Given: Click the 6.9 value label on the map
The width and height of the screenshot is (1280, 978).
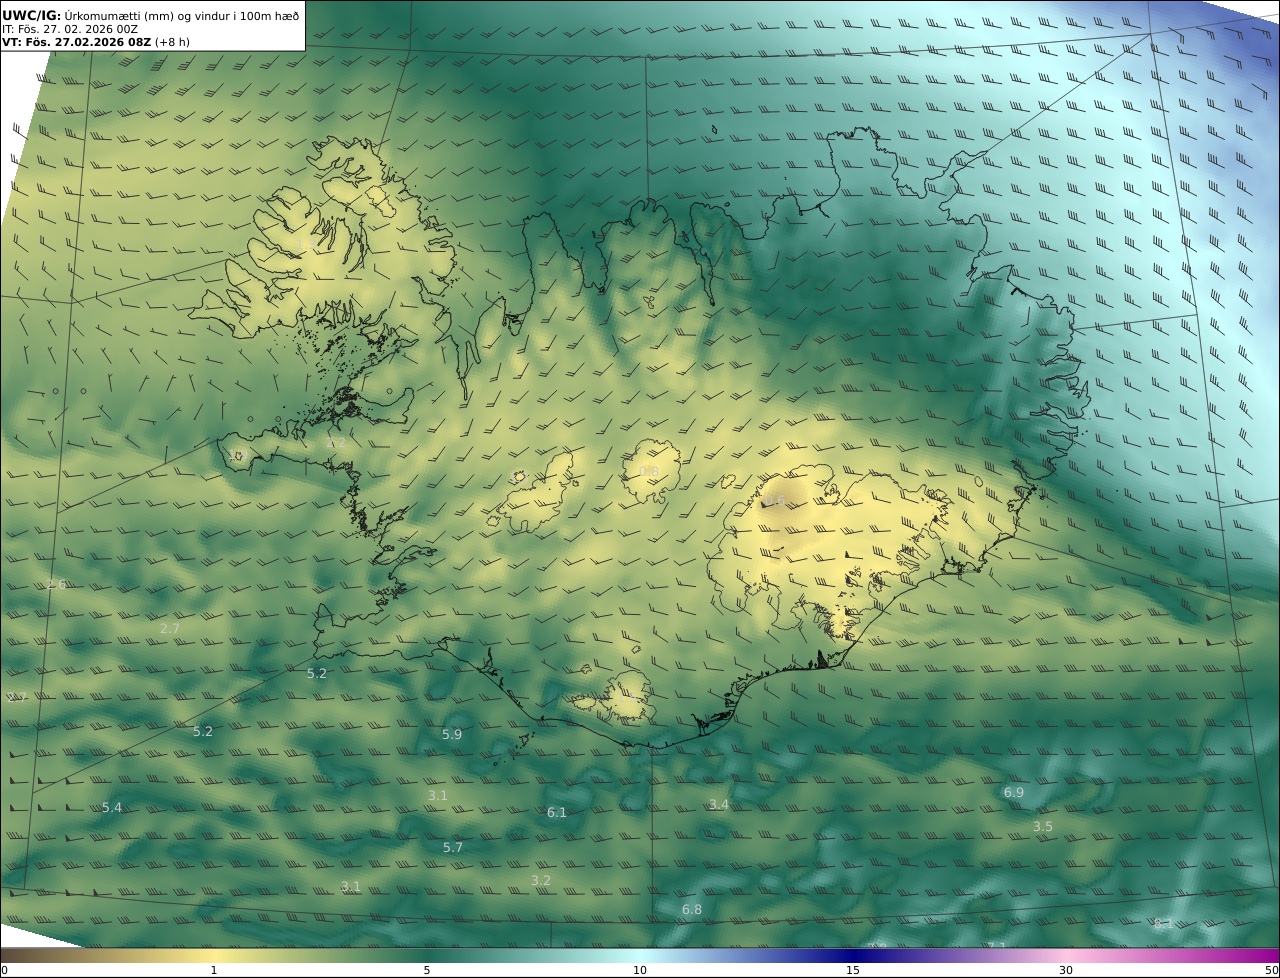Looking at the screenshot, I should 1014,792.
